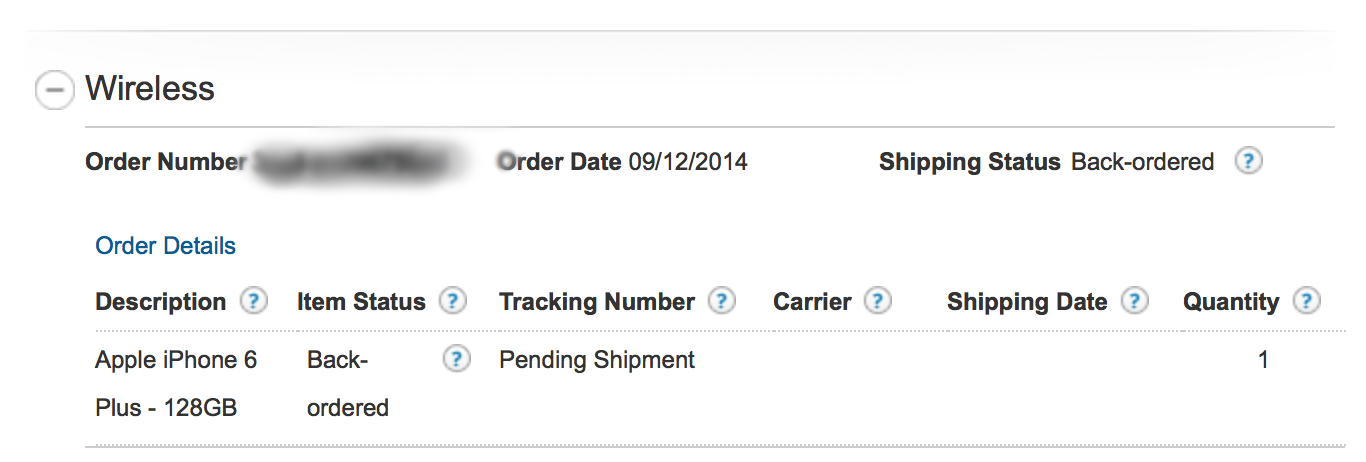Click the Description column help icon
The image size is (1366, 462).
coord(254,301)
